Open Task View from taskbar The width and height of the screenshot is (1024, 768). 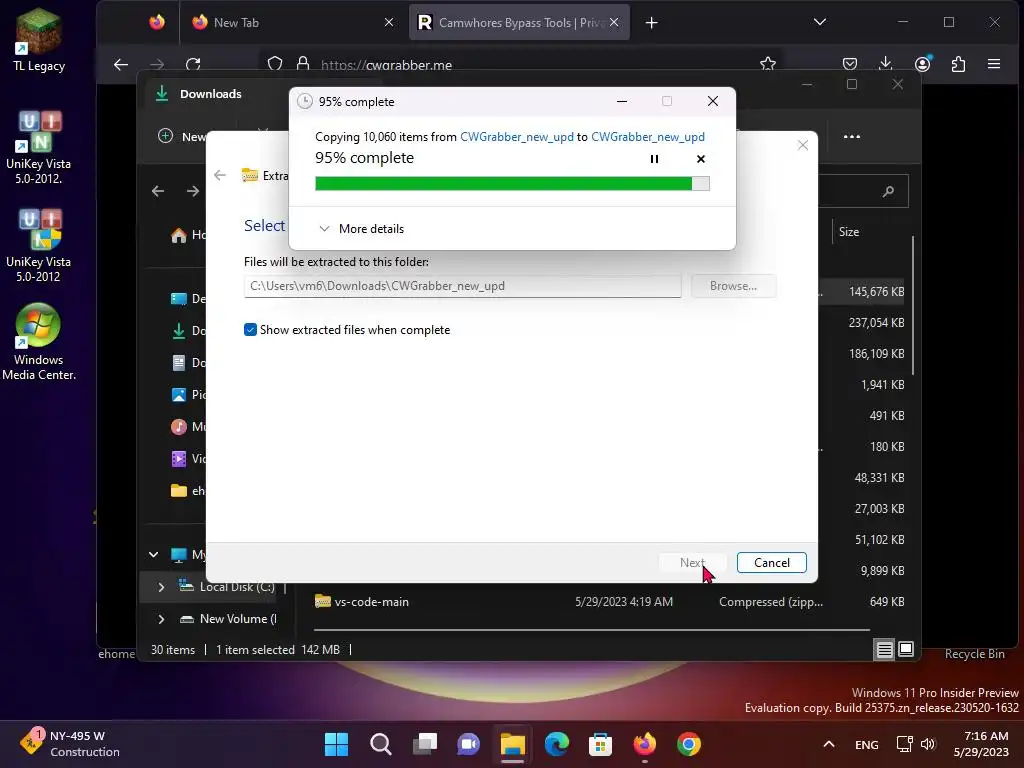click(x=424, y=744)
